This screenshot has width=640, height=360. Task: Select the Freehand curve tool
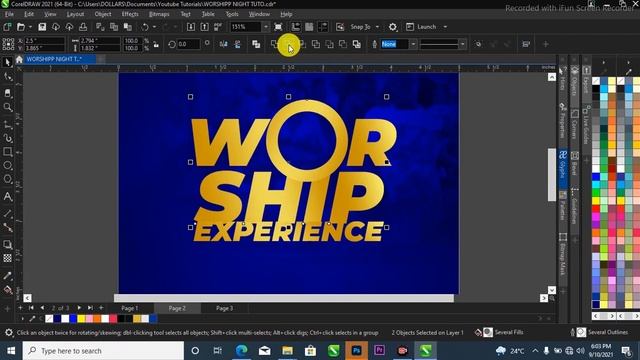[7, 124]
